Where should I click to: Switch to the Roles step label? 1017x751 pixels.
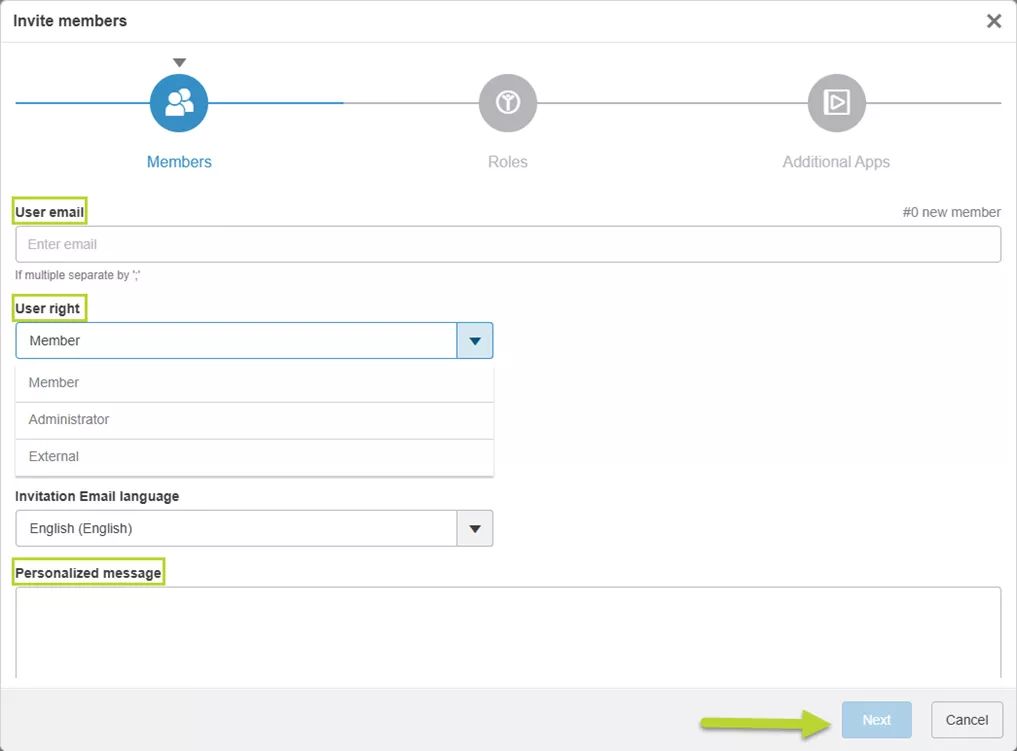click(x=507, y=162)
